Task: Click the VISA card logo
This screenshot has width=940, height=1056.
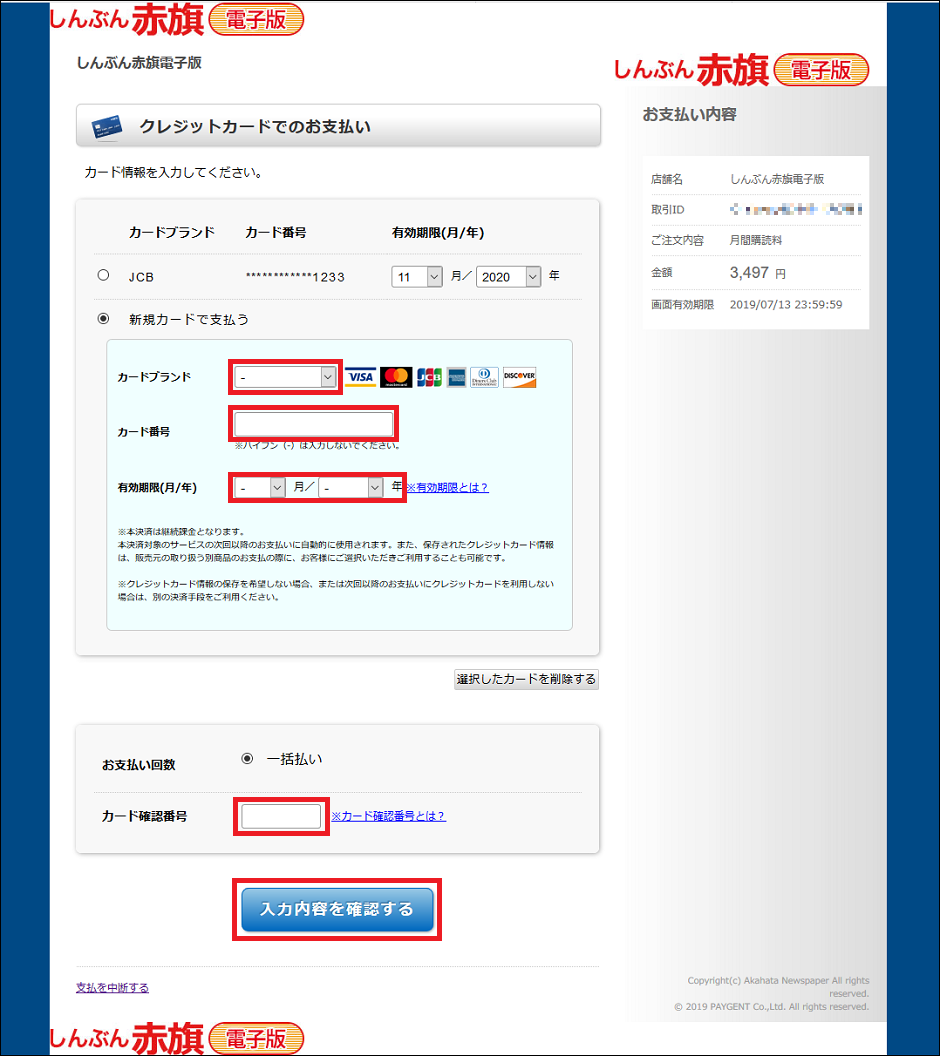Action: click(360, 377)
